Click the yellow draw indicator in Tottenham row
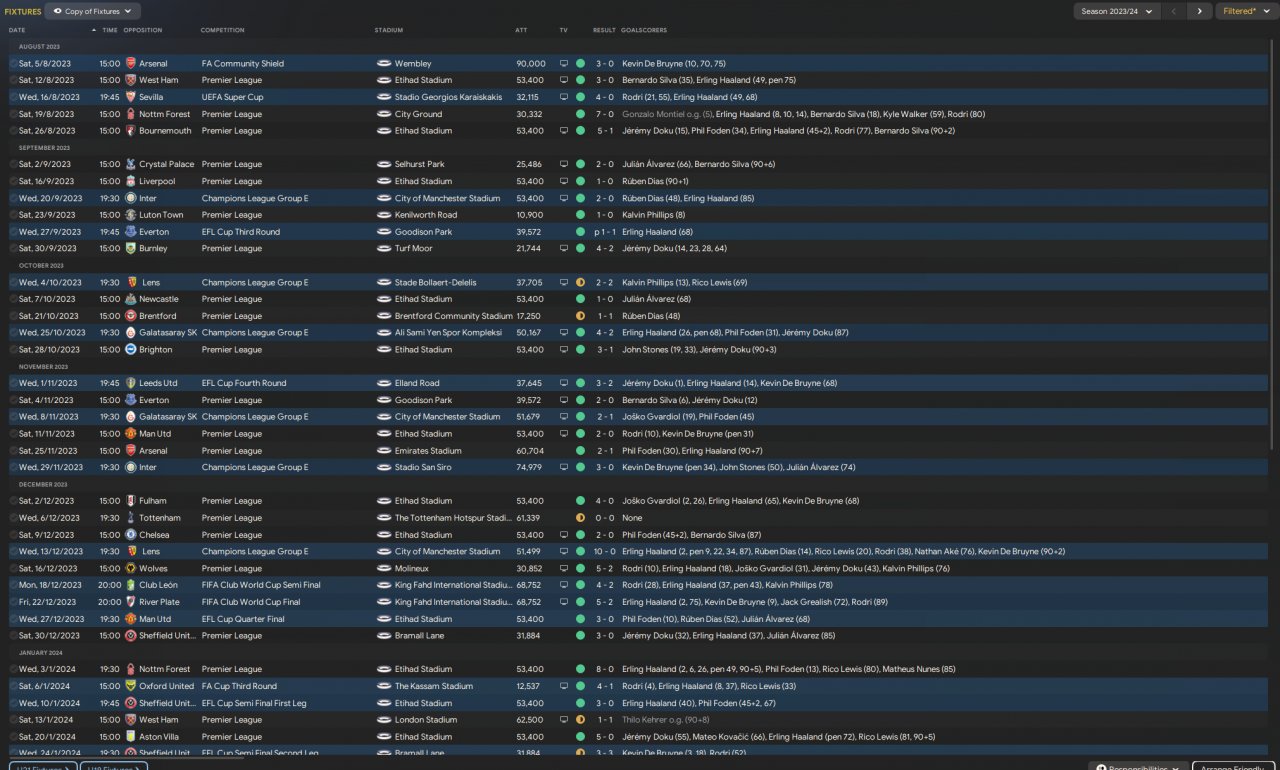 pos(580,518)
